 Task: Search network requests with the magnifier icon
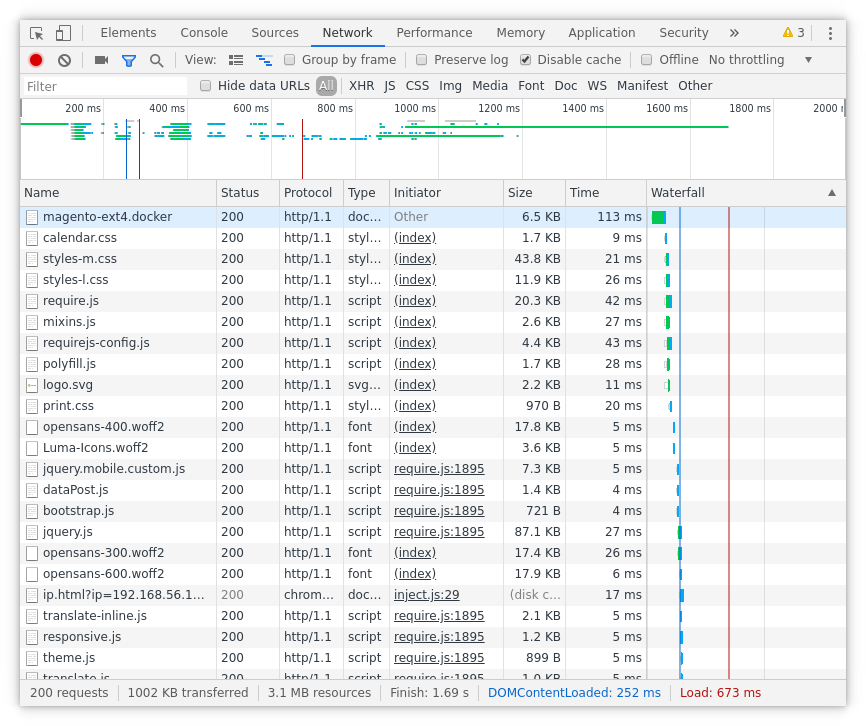[158, 59]
